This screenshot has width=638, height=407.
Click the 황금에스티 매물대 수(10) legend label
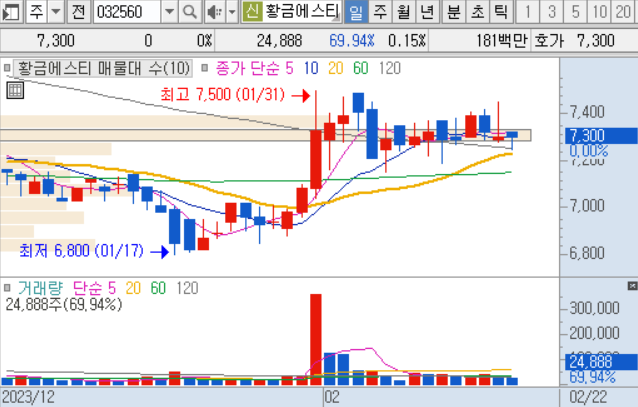104,68
